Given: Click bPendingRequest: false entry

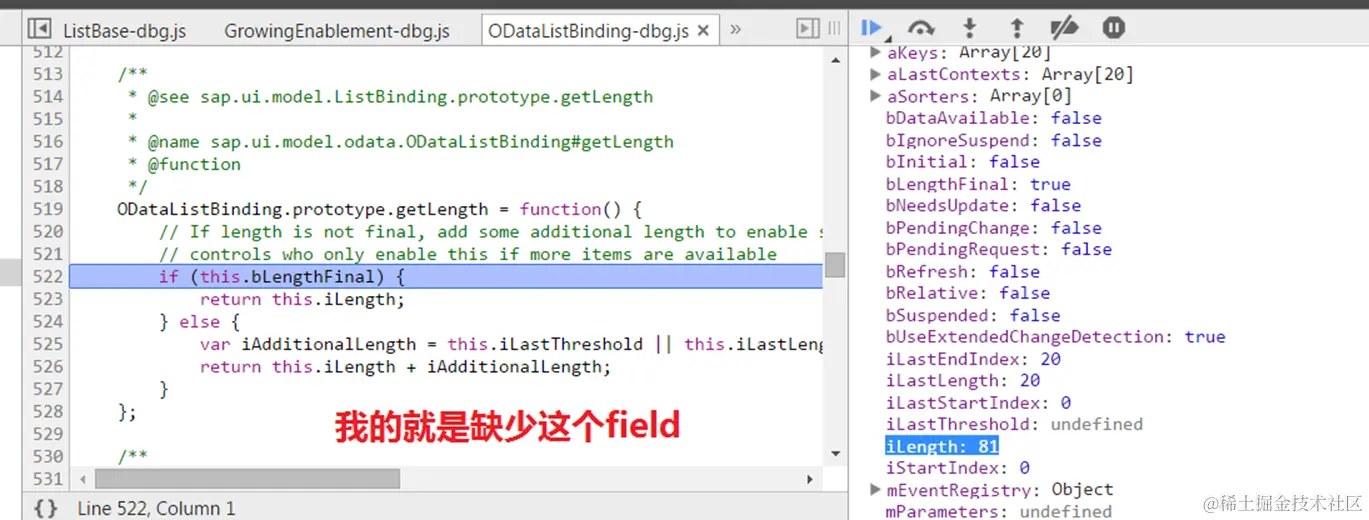Looking at the screenshot, I should [x=998, y=249].
